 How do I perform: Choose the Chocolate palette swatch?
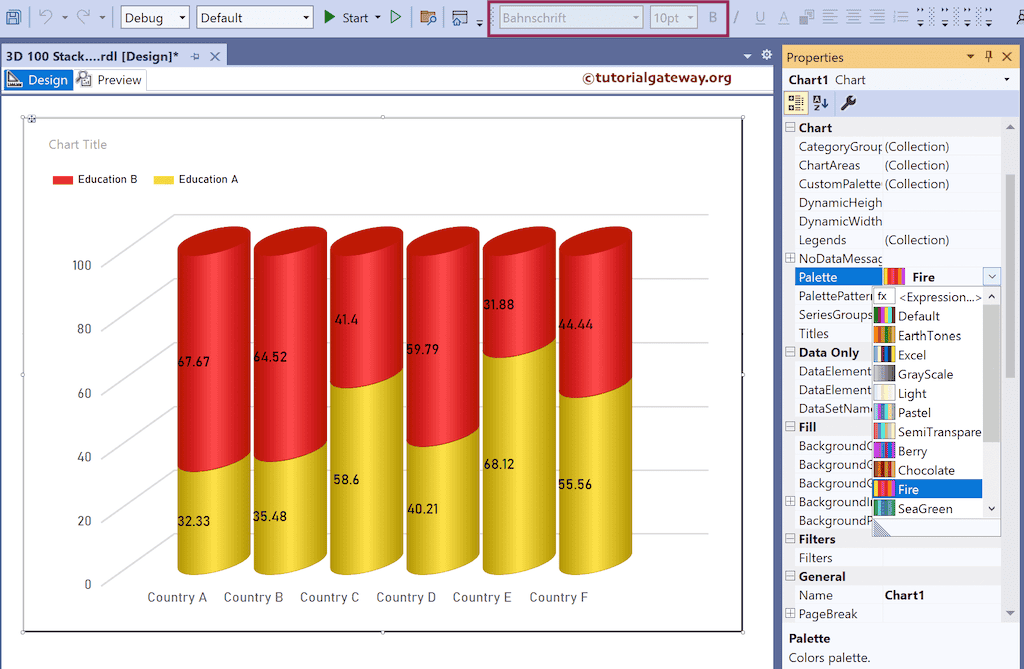(x=926, y=470)
